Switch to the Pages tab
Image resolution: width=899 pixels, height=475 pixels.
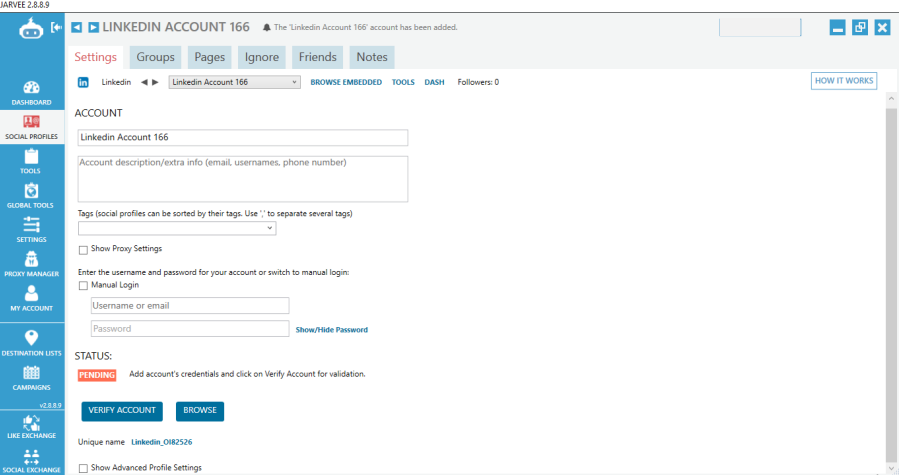[209, 57]
